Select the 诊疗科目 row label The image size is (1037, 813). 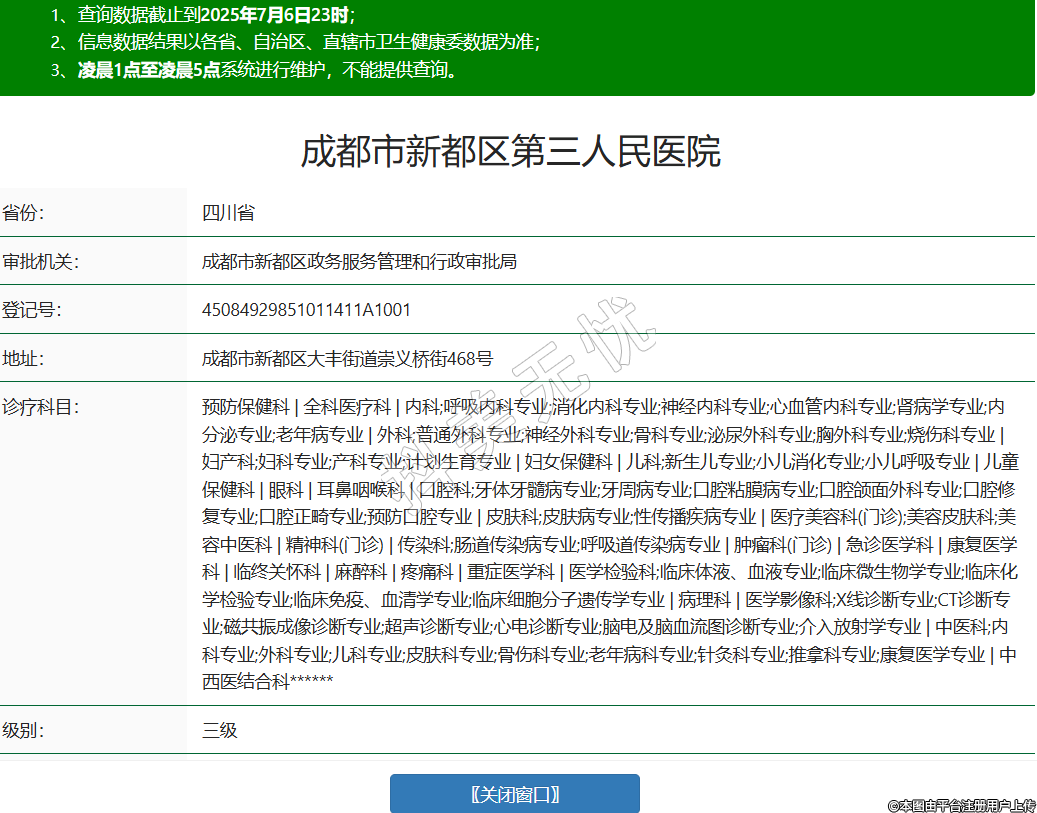(x=40, y=407)
